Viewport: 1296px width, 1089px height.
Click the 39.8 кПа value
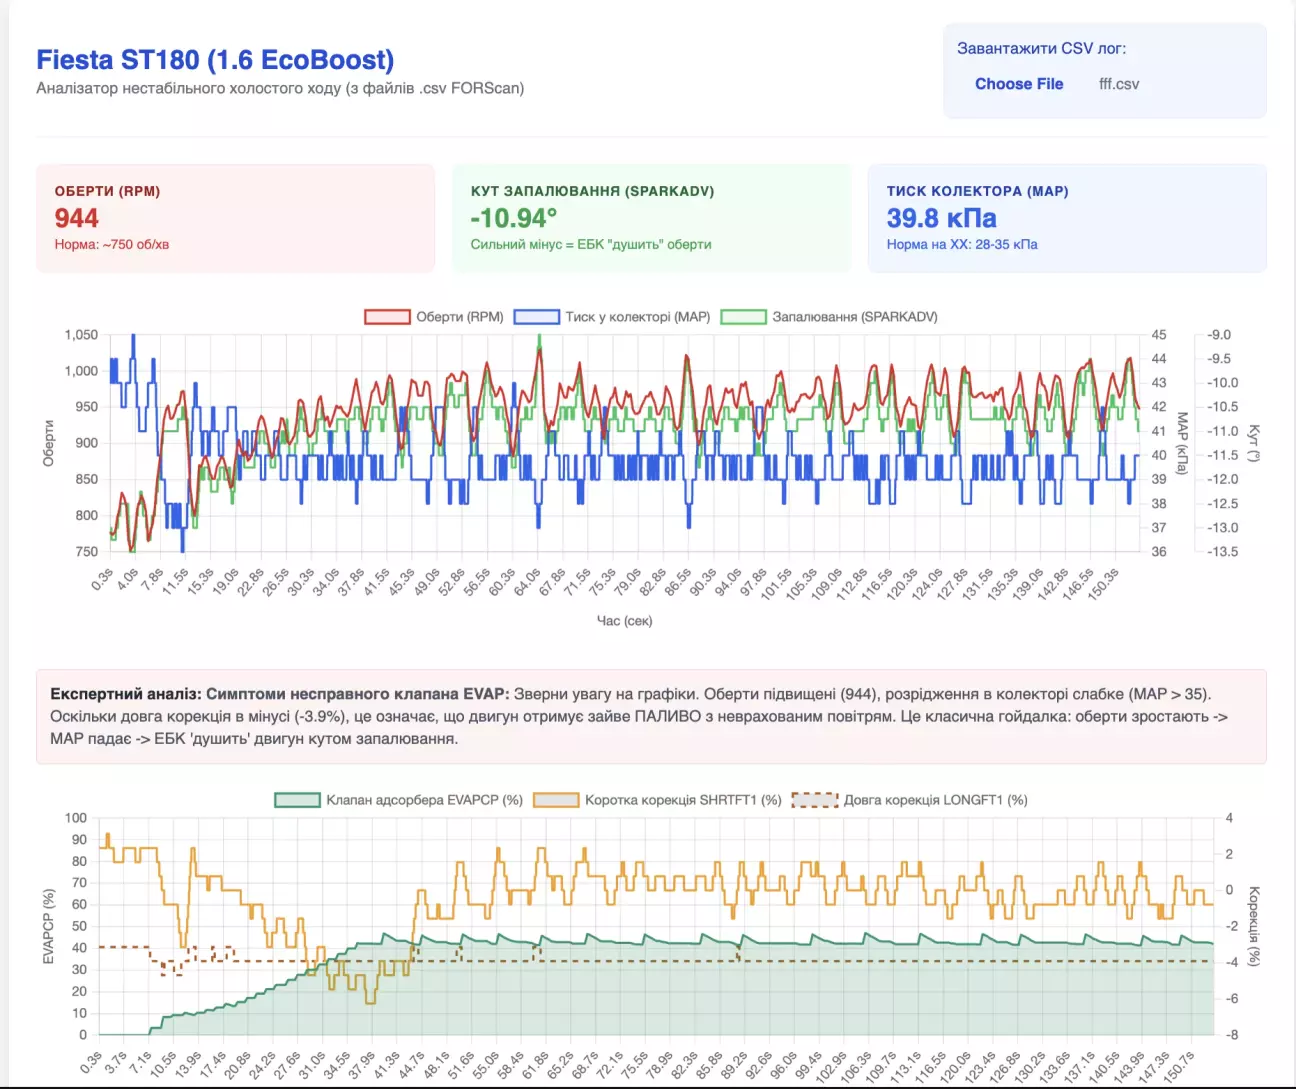coord(941,218)
